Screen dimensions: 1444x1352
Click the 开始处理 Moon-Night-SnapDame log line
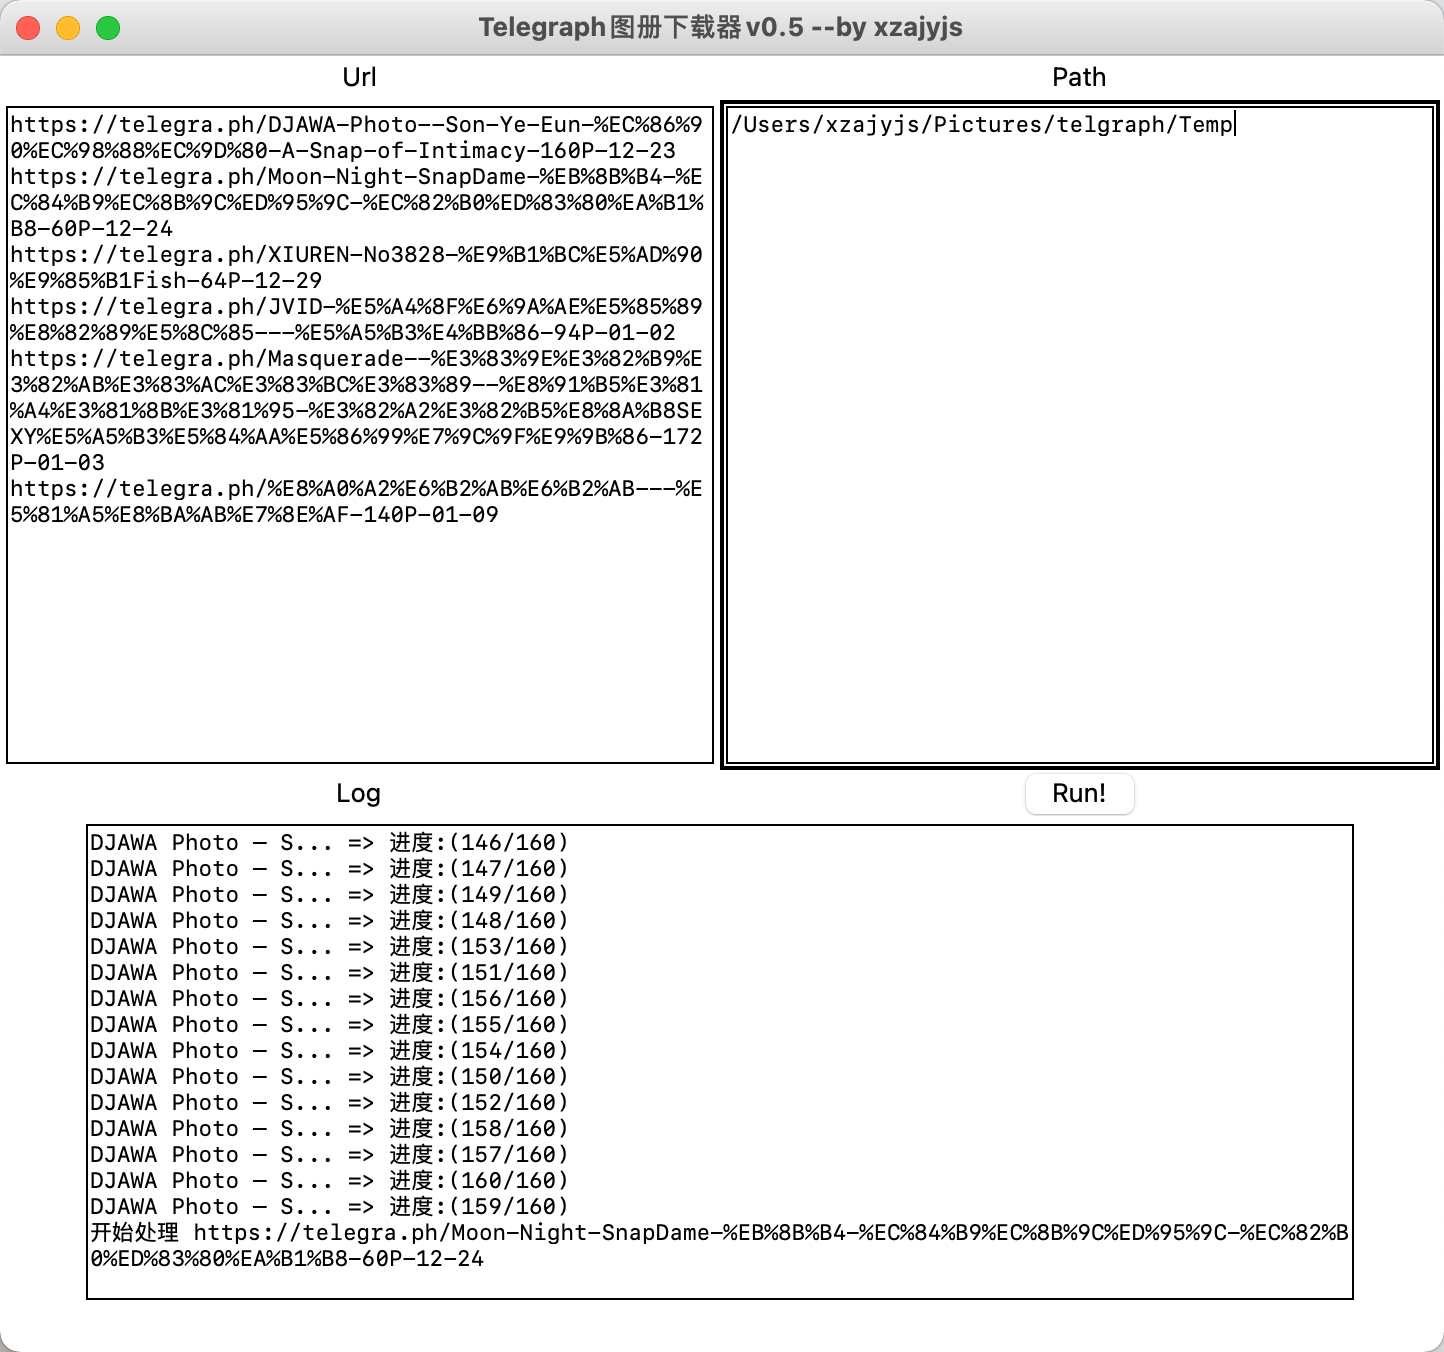(x=719, y=1246)
